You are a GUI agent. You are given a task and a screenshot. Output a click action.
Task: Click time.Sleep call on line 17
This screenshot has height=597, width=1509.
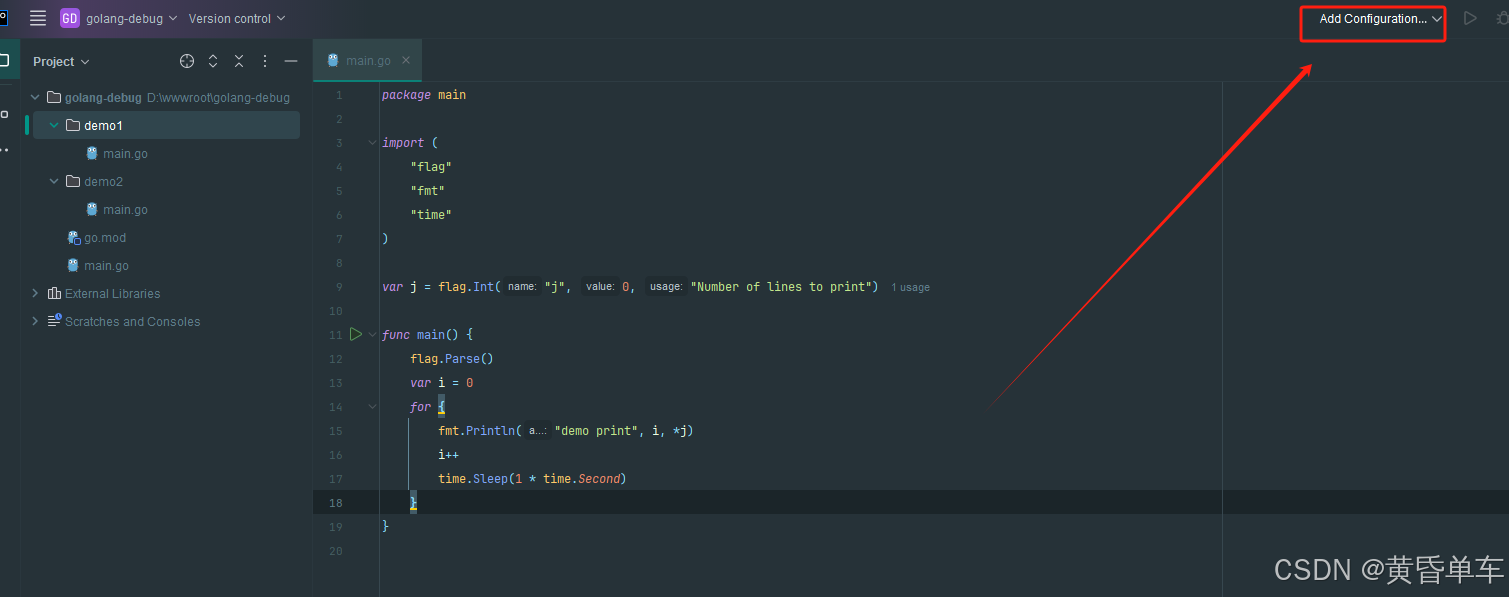(532, 479)
